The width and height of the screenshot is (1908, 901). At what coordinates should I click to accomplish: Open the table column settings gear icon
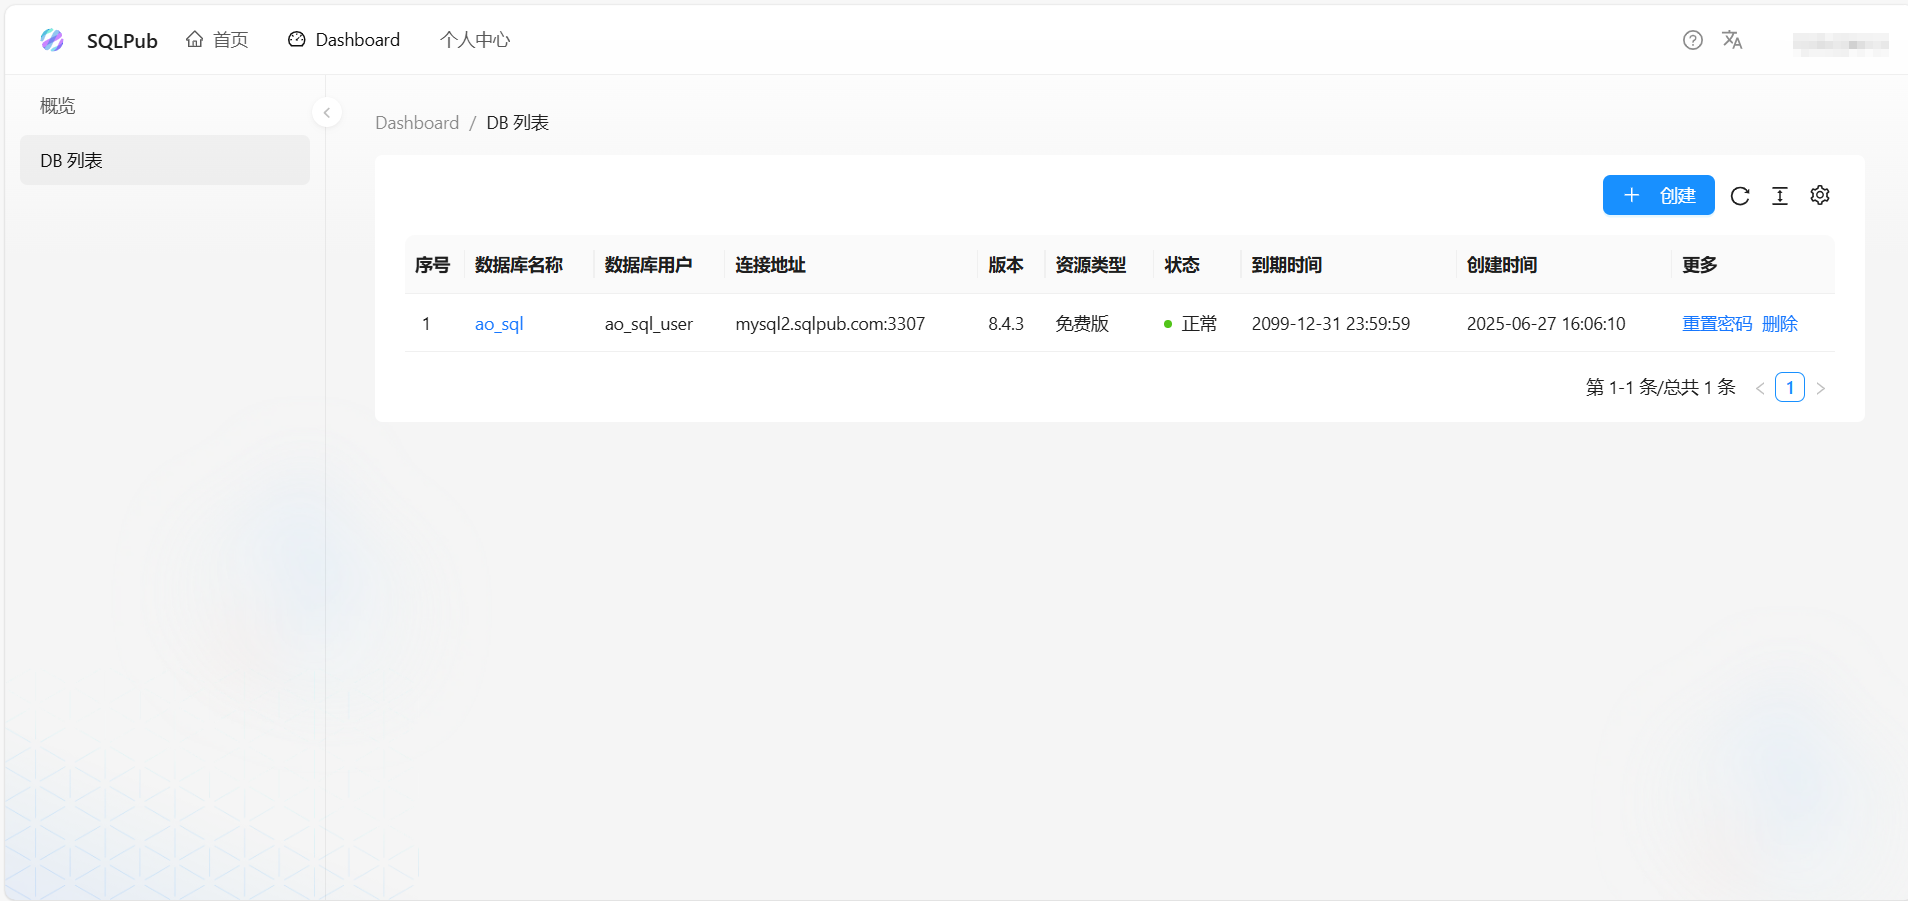1820,195
